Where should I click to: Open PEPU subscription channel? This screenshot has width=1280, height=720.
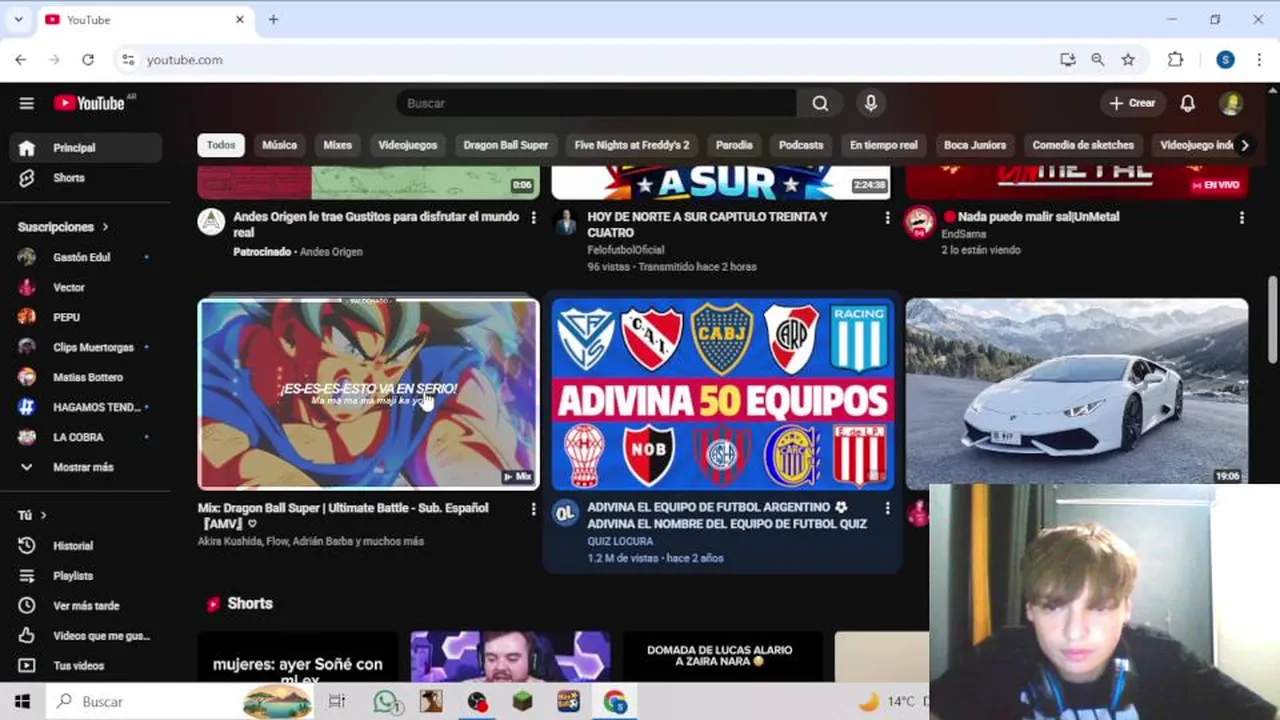tap(86, 317)
